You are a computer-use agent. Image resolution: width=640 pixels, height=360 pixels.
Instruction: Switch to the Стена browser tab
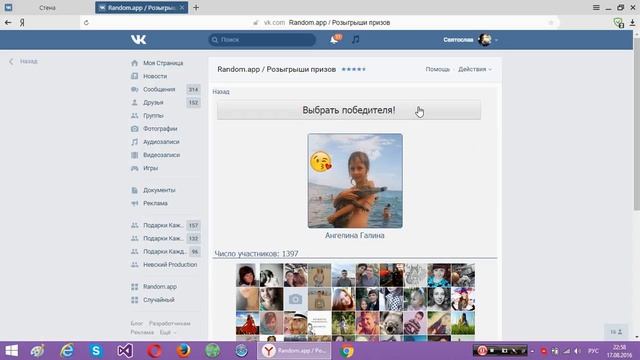pos(47,7)
